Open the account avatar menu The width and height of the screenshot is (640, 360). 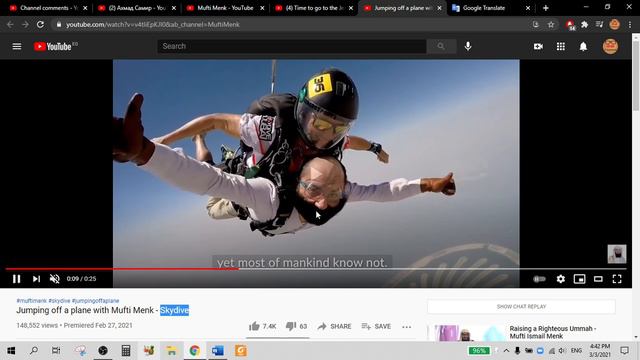click(610, 47)
